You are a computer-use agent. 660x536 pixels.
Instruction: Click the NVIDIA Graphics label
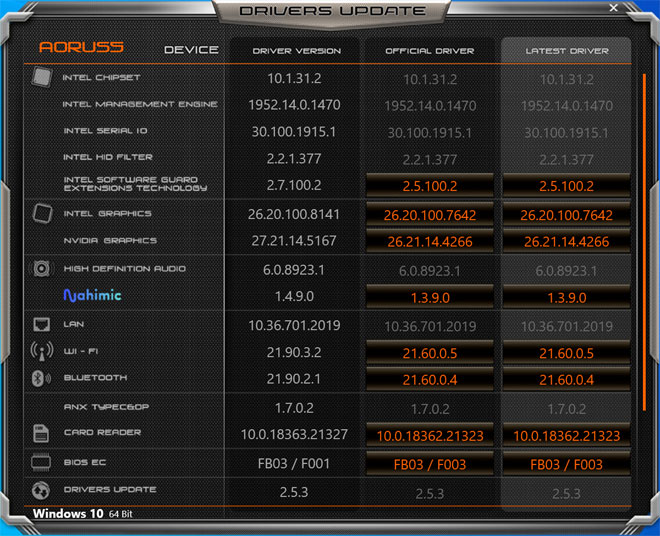(x=110, y=240)
